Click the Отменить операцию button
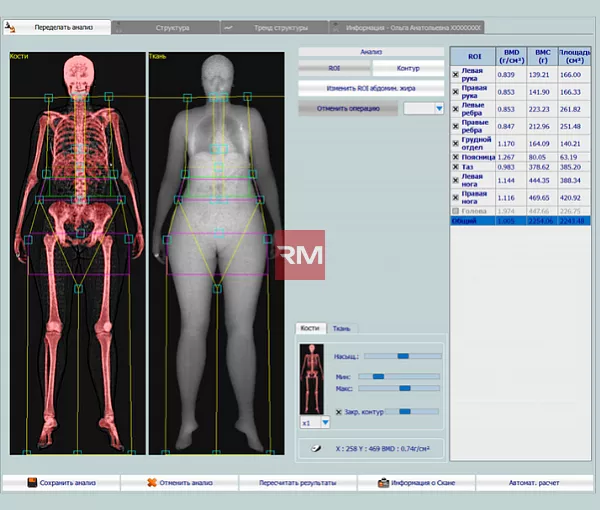The height and width of the screenshot is (510, 600). tap(348, 109)
